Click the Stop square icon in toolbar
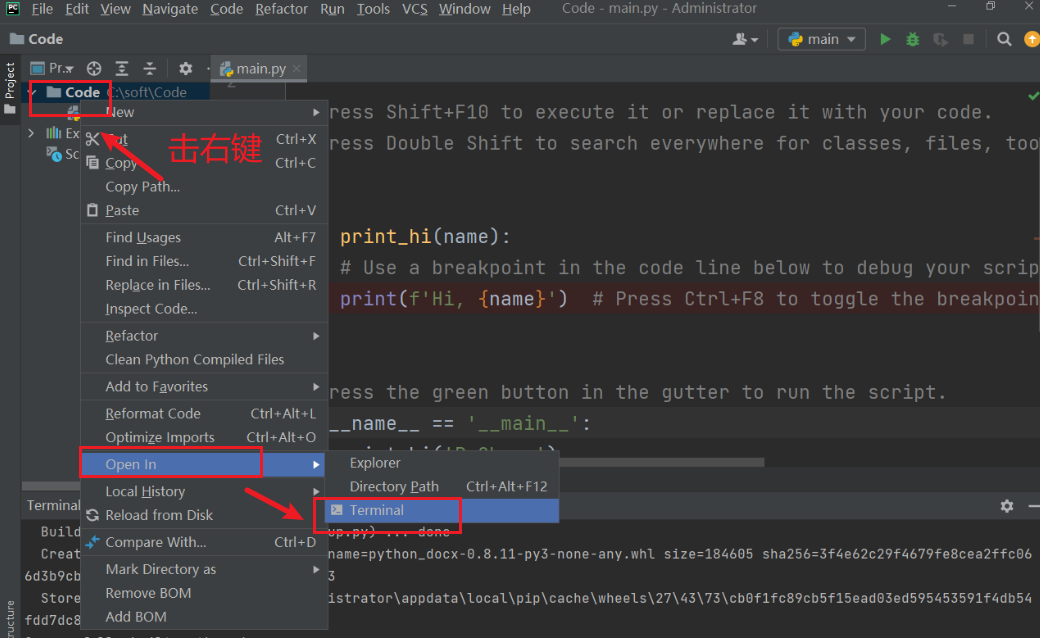The image size is (1040, 638). click(968, 39)
